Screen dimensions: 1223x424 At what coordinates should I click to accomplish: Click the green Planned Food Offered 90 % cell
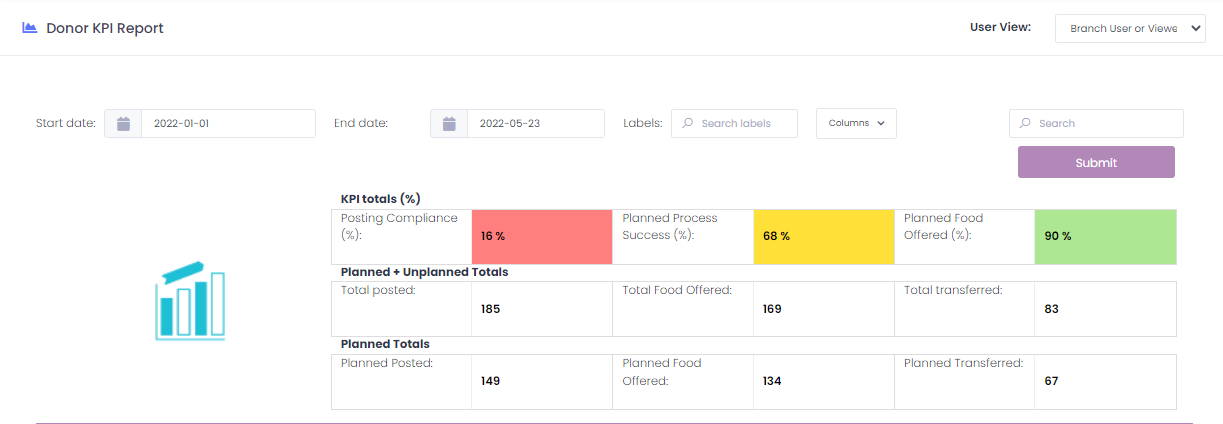pos(1105,237)
